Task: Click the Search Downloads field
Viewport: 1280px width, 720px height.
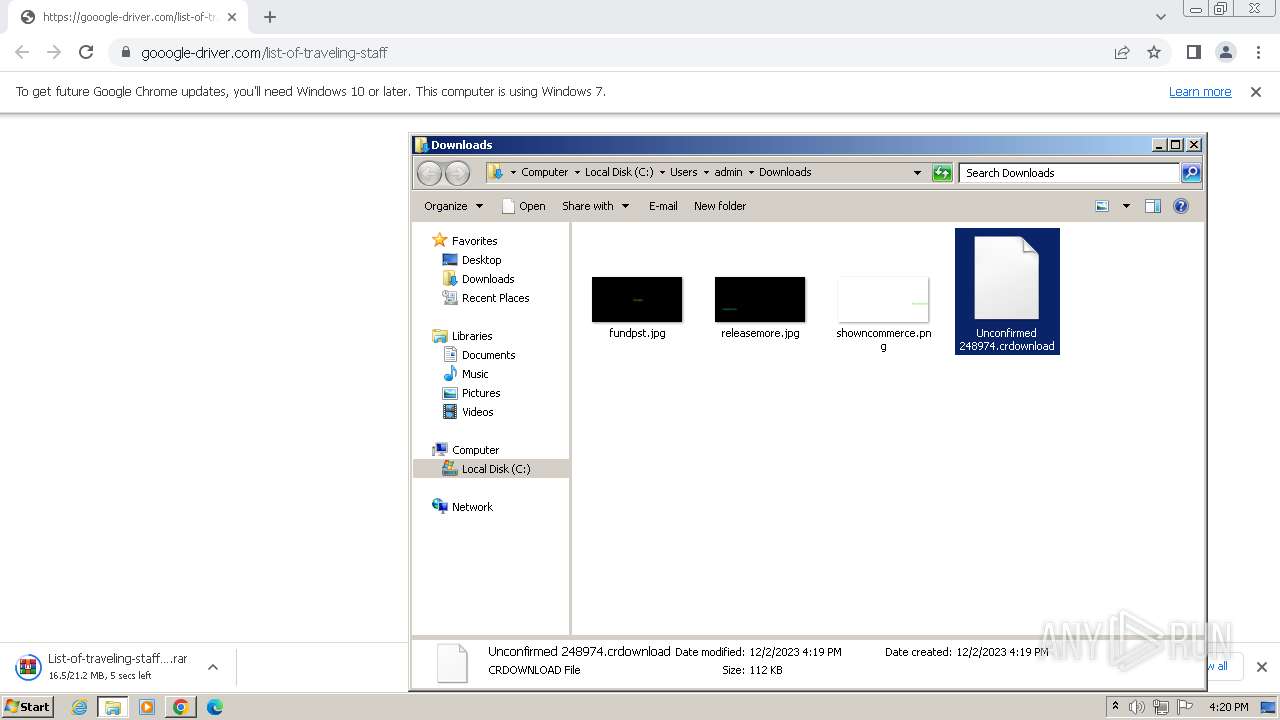Action: [1069, 173]
